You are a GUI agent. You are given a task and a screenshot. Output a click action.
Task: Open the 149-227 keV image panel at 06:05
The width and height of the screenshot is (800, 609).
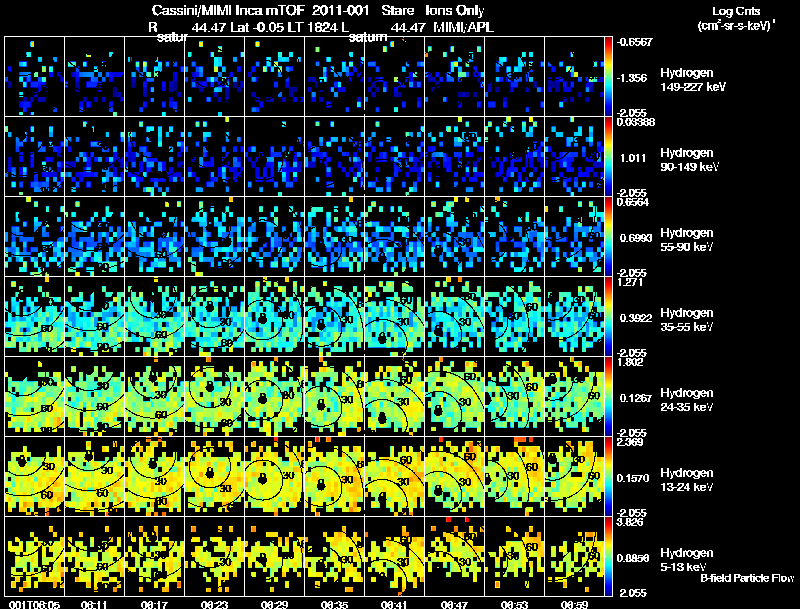pos(35,77)
